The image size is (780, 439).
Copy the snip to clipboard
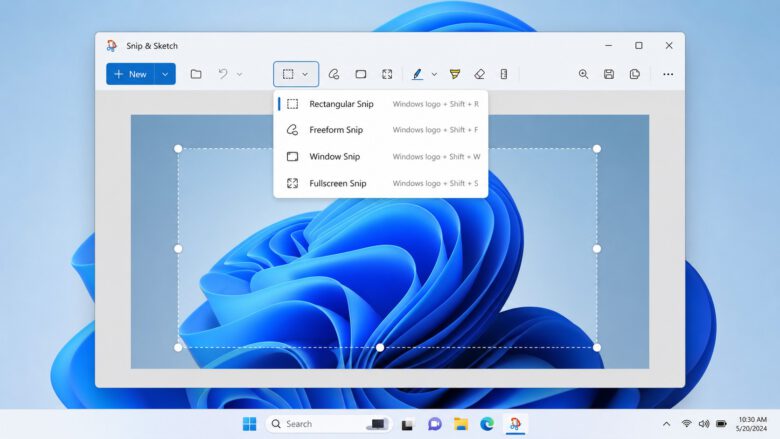point(635,74)
